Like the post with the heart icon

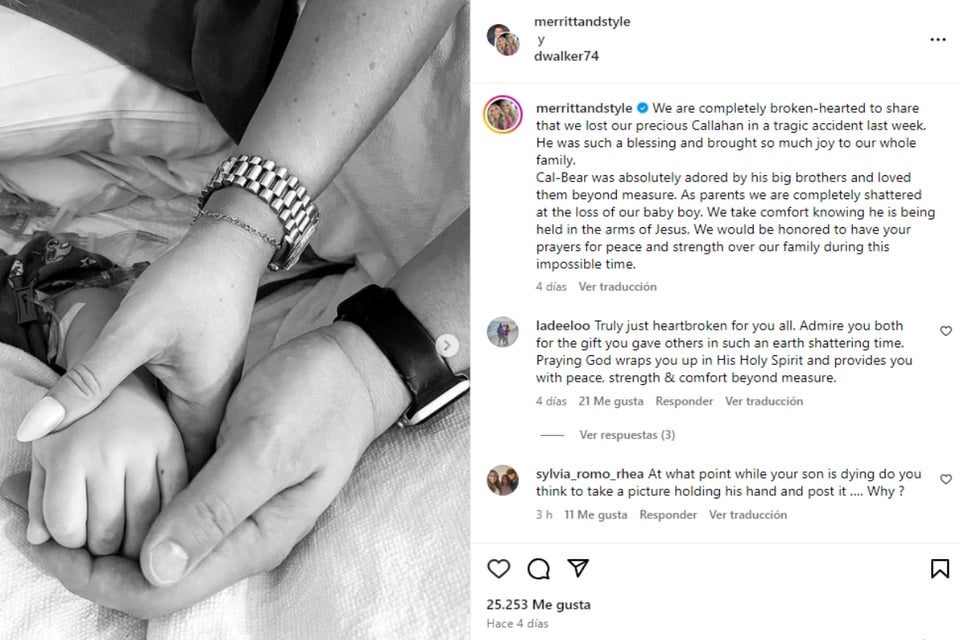tap(498, 568)
